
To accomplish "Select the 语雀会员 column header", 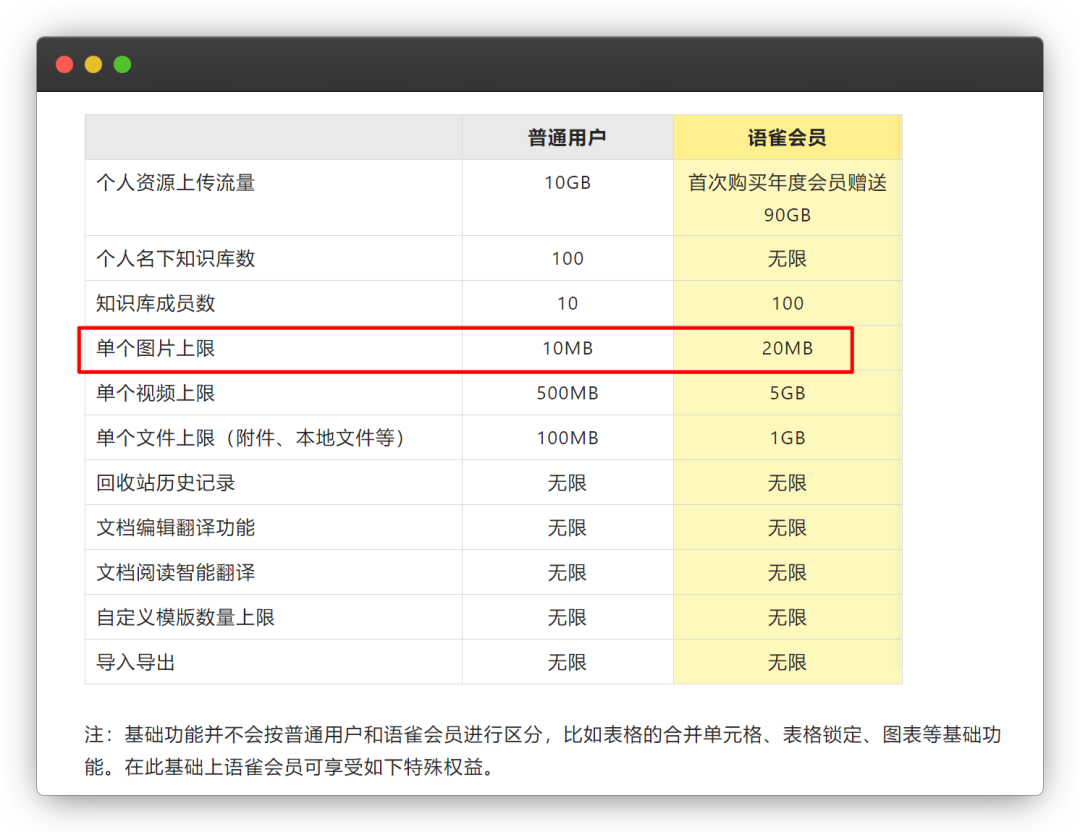I will tap(787, 138).
